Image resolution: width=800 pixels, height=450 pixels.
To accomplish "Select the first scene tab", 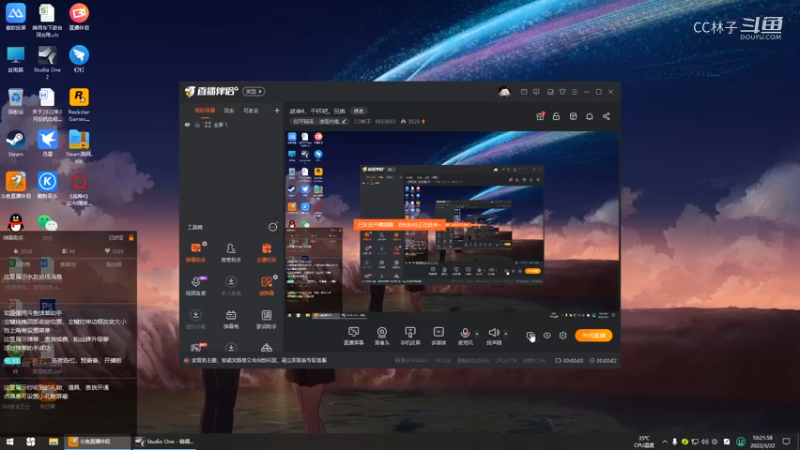I will [x=205, y=111].
